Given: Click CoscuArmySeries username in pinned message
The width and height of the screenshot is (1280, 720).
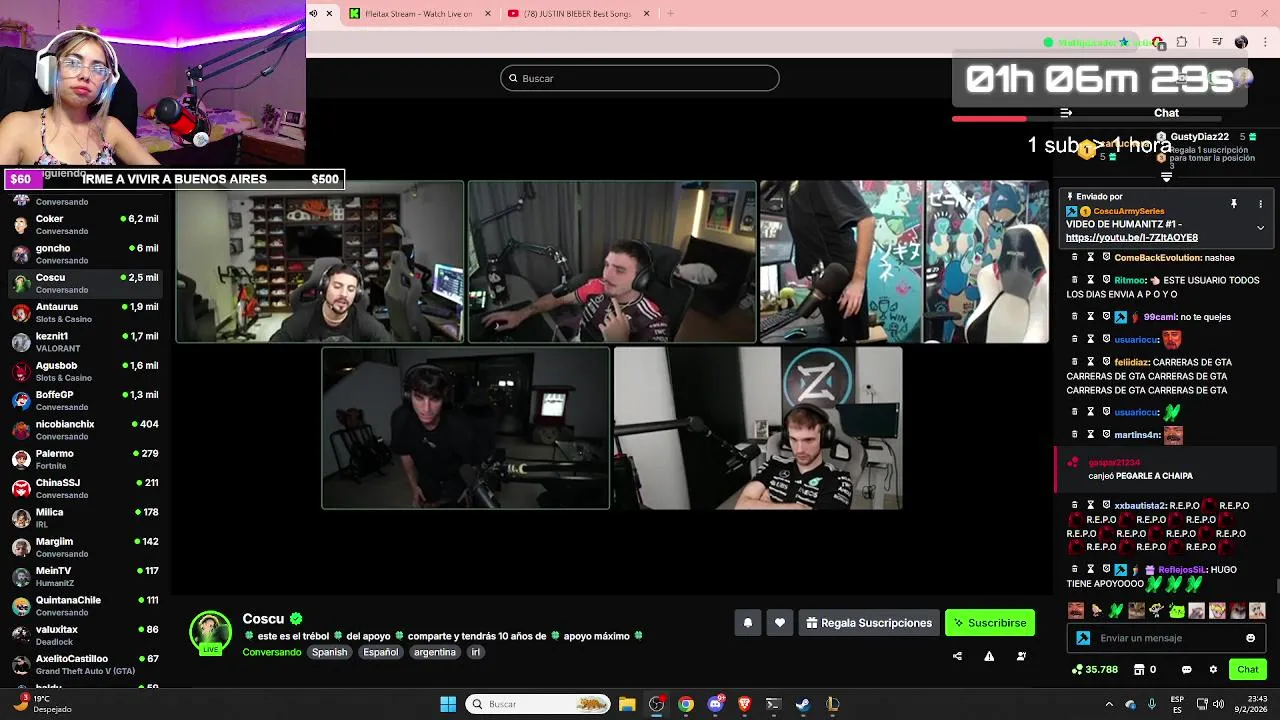Looking at the screenshot, I should coord(1129,211).
